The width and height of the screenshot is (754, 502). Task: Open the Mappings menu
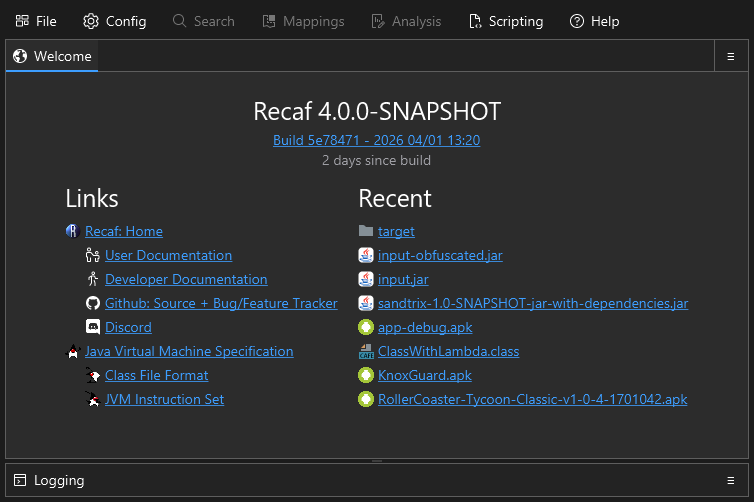(x=303, y=21)
